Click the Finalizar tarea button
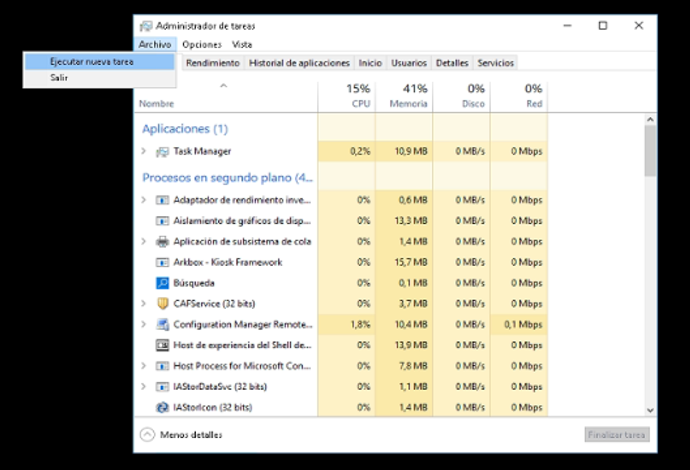The image size is (690, 470). click(617, 435)
